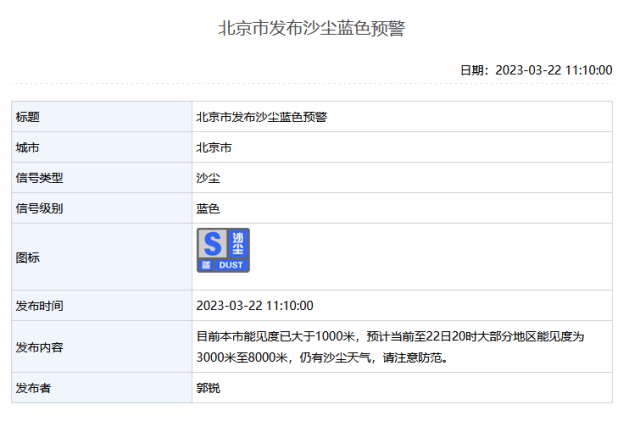Click the 标题 row label

28,117
